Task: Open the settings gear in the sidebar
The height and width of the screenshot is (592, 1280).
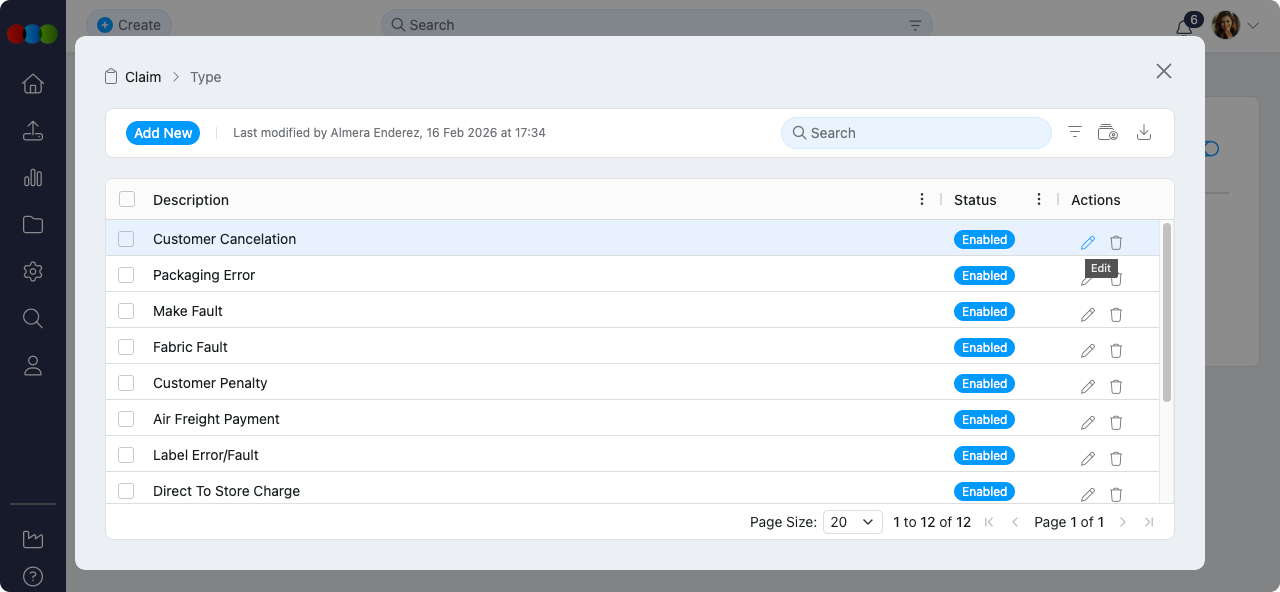Action: pyautogui.click(x=33, y=271)
